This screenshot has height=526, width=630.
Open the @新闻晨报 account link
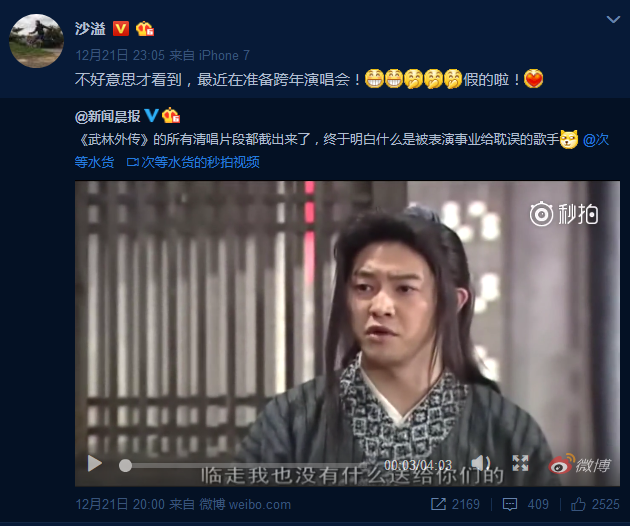point(108,117)
